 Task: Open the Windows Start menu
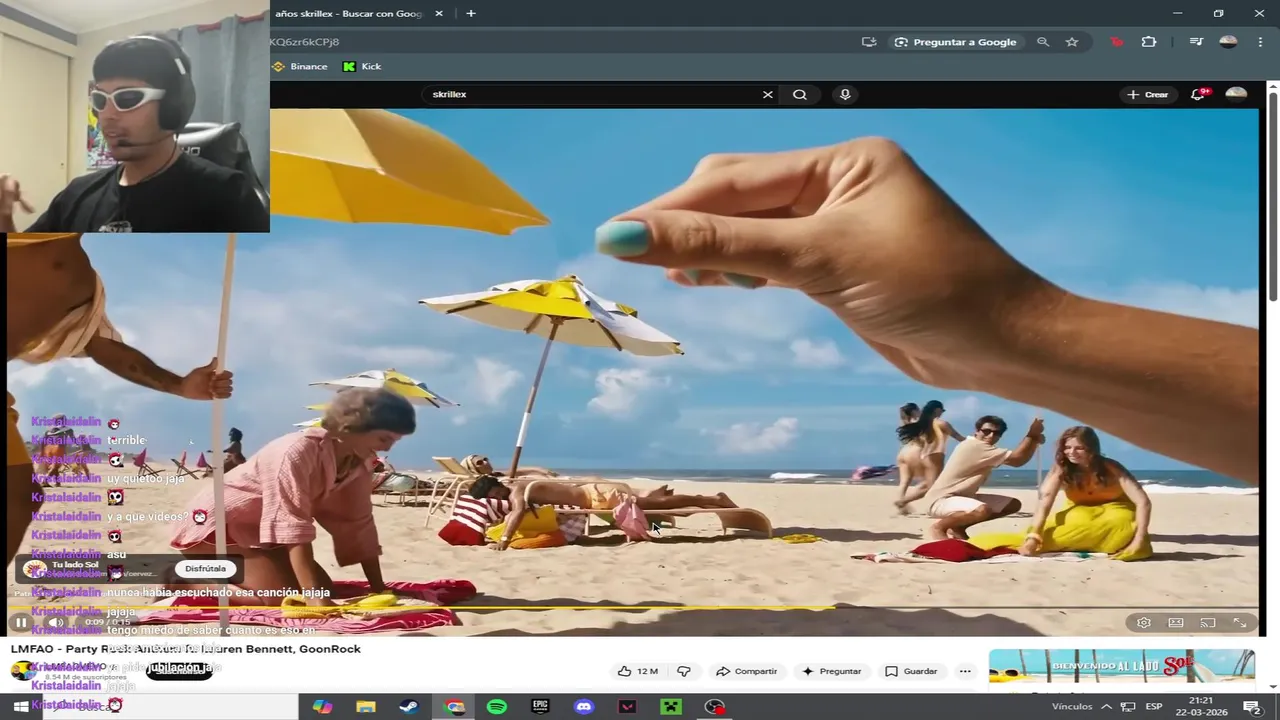point(20,707)
